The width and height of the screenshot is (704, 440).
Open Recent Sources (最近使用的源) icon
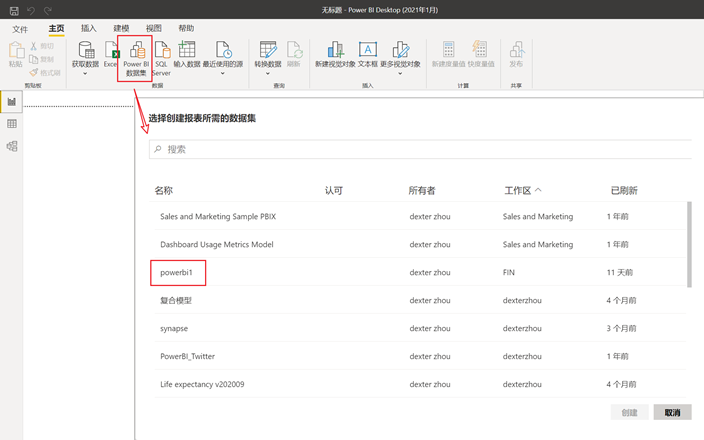pyautogui.click(x=223, y=49)
